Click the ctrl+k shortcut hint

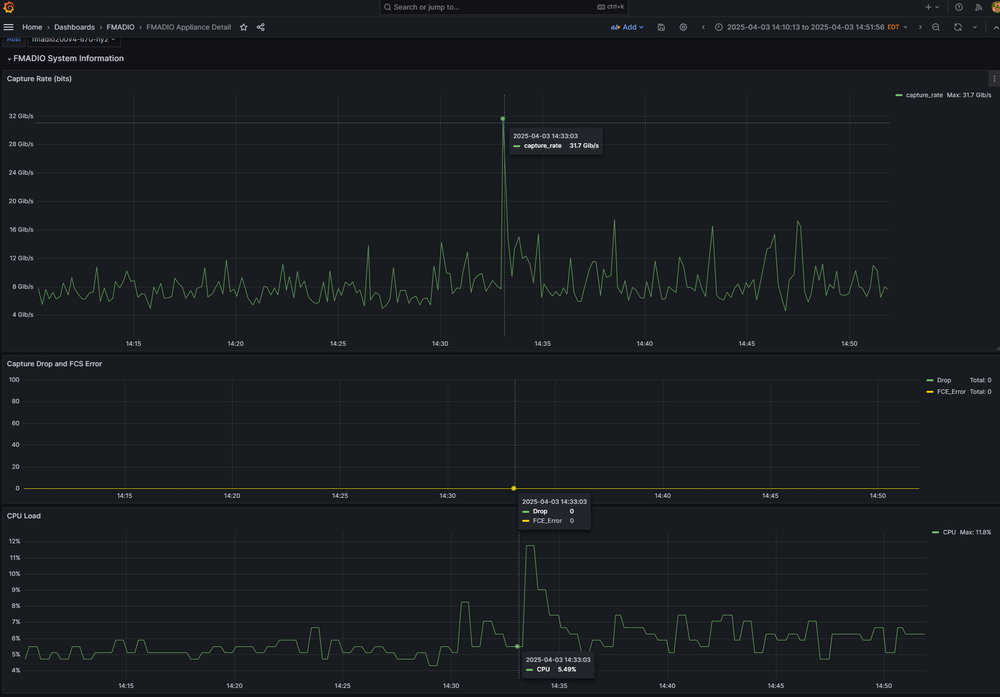(610, 7)
